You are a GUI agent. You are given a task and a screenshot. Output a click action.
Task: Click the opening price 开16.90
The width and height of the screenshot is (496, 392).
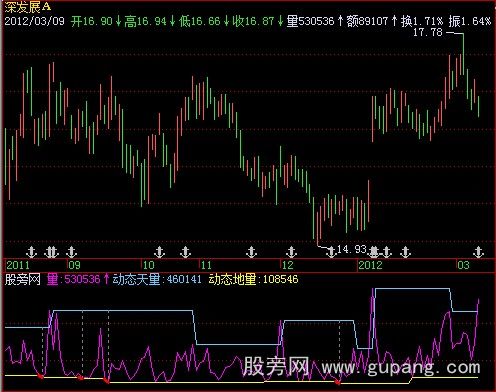(x=92, y=21)
